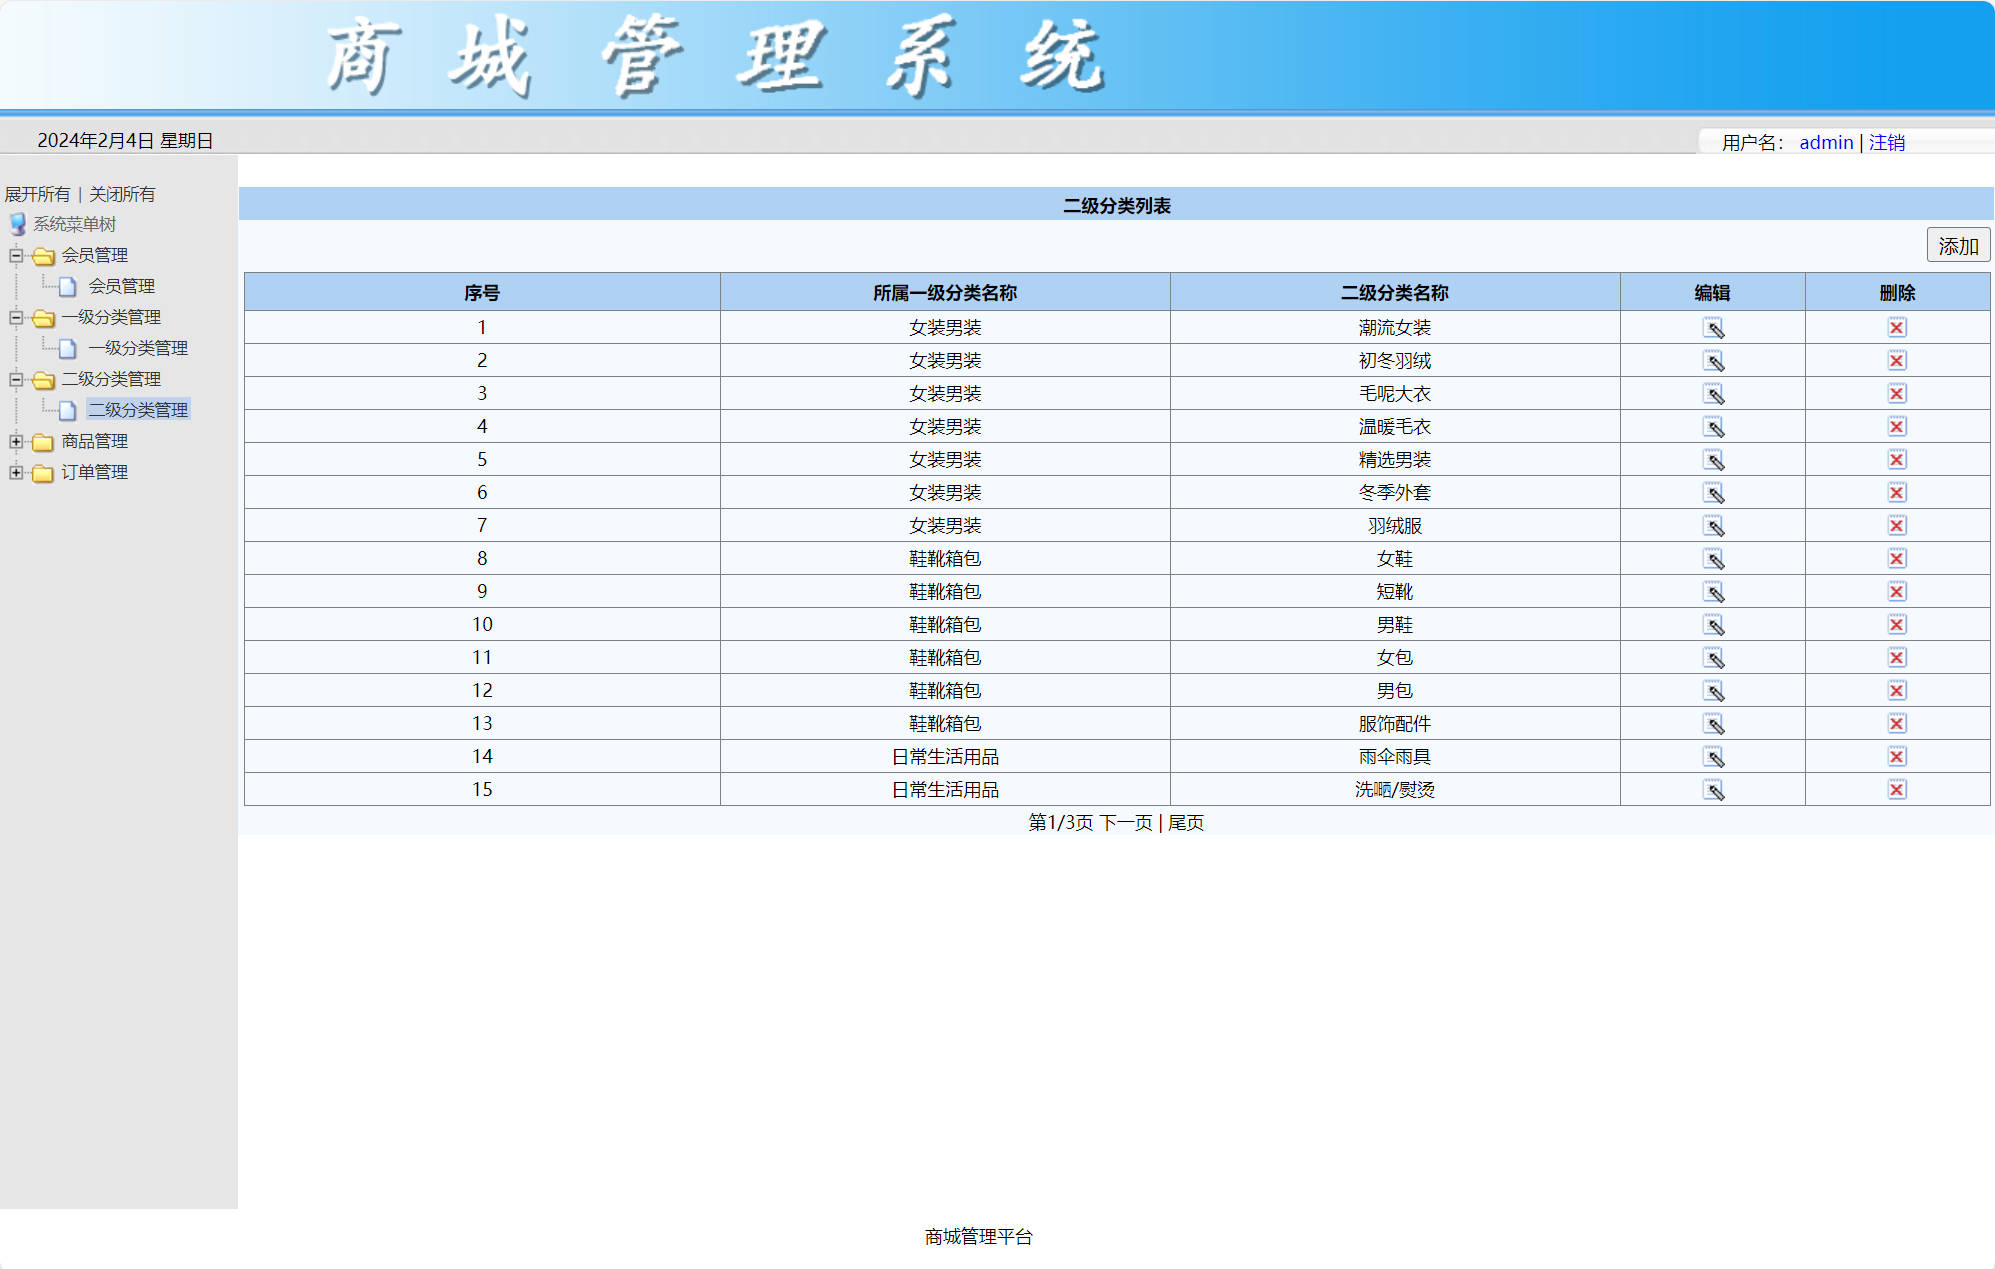Go to next page via 下一页
This screenshot has width=1995, height=1269.
click(x=1125, y=823)
